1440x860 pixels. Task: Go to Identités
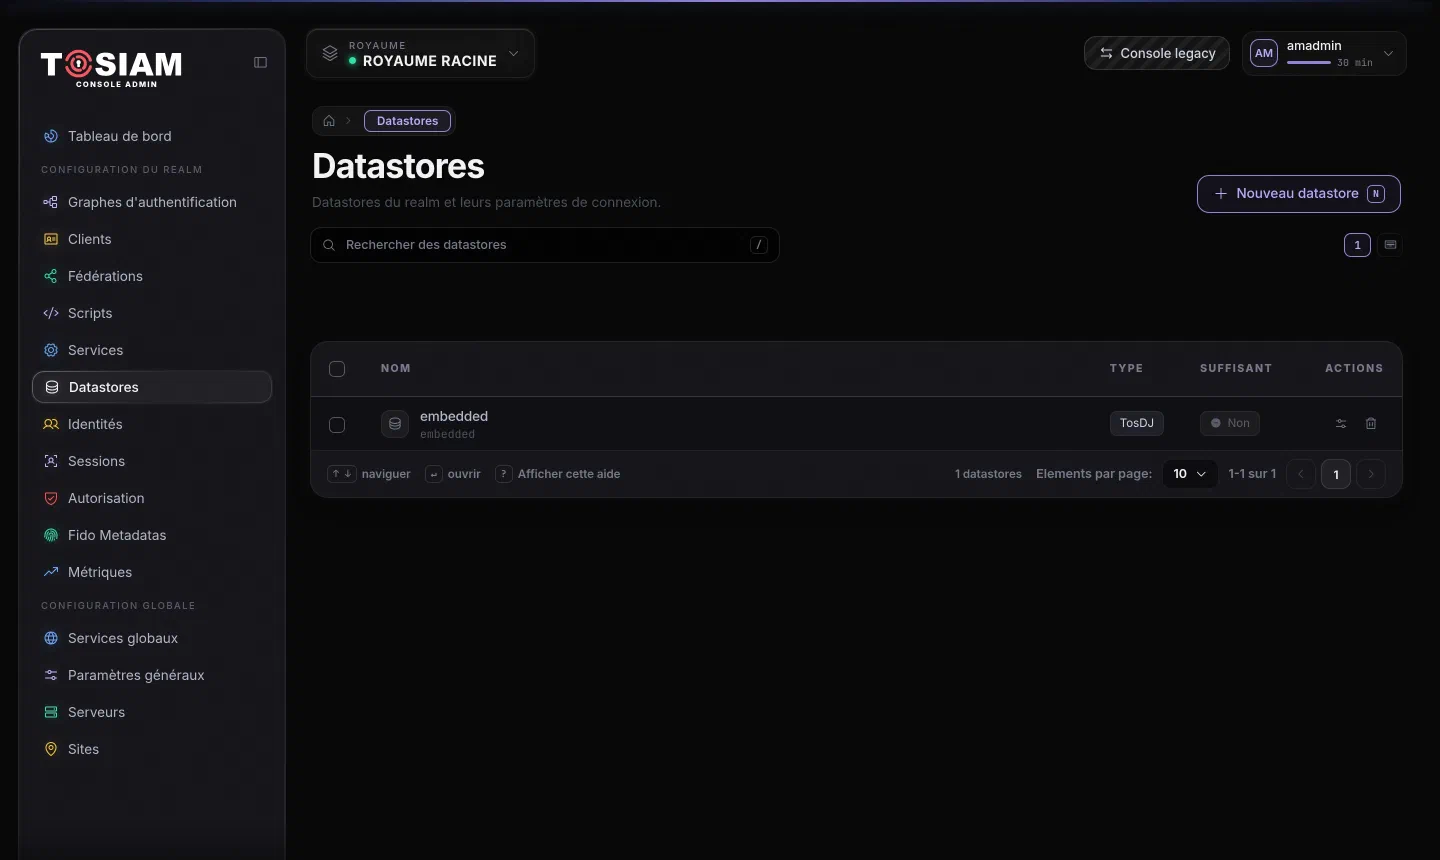pos(152,424)
